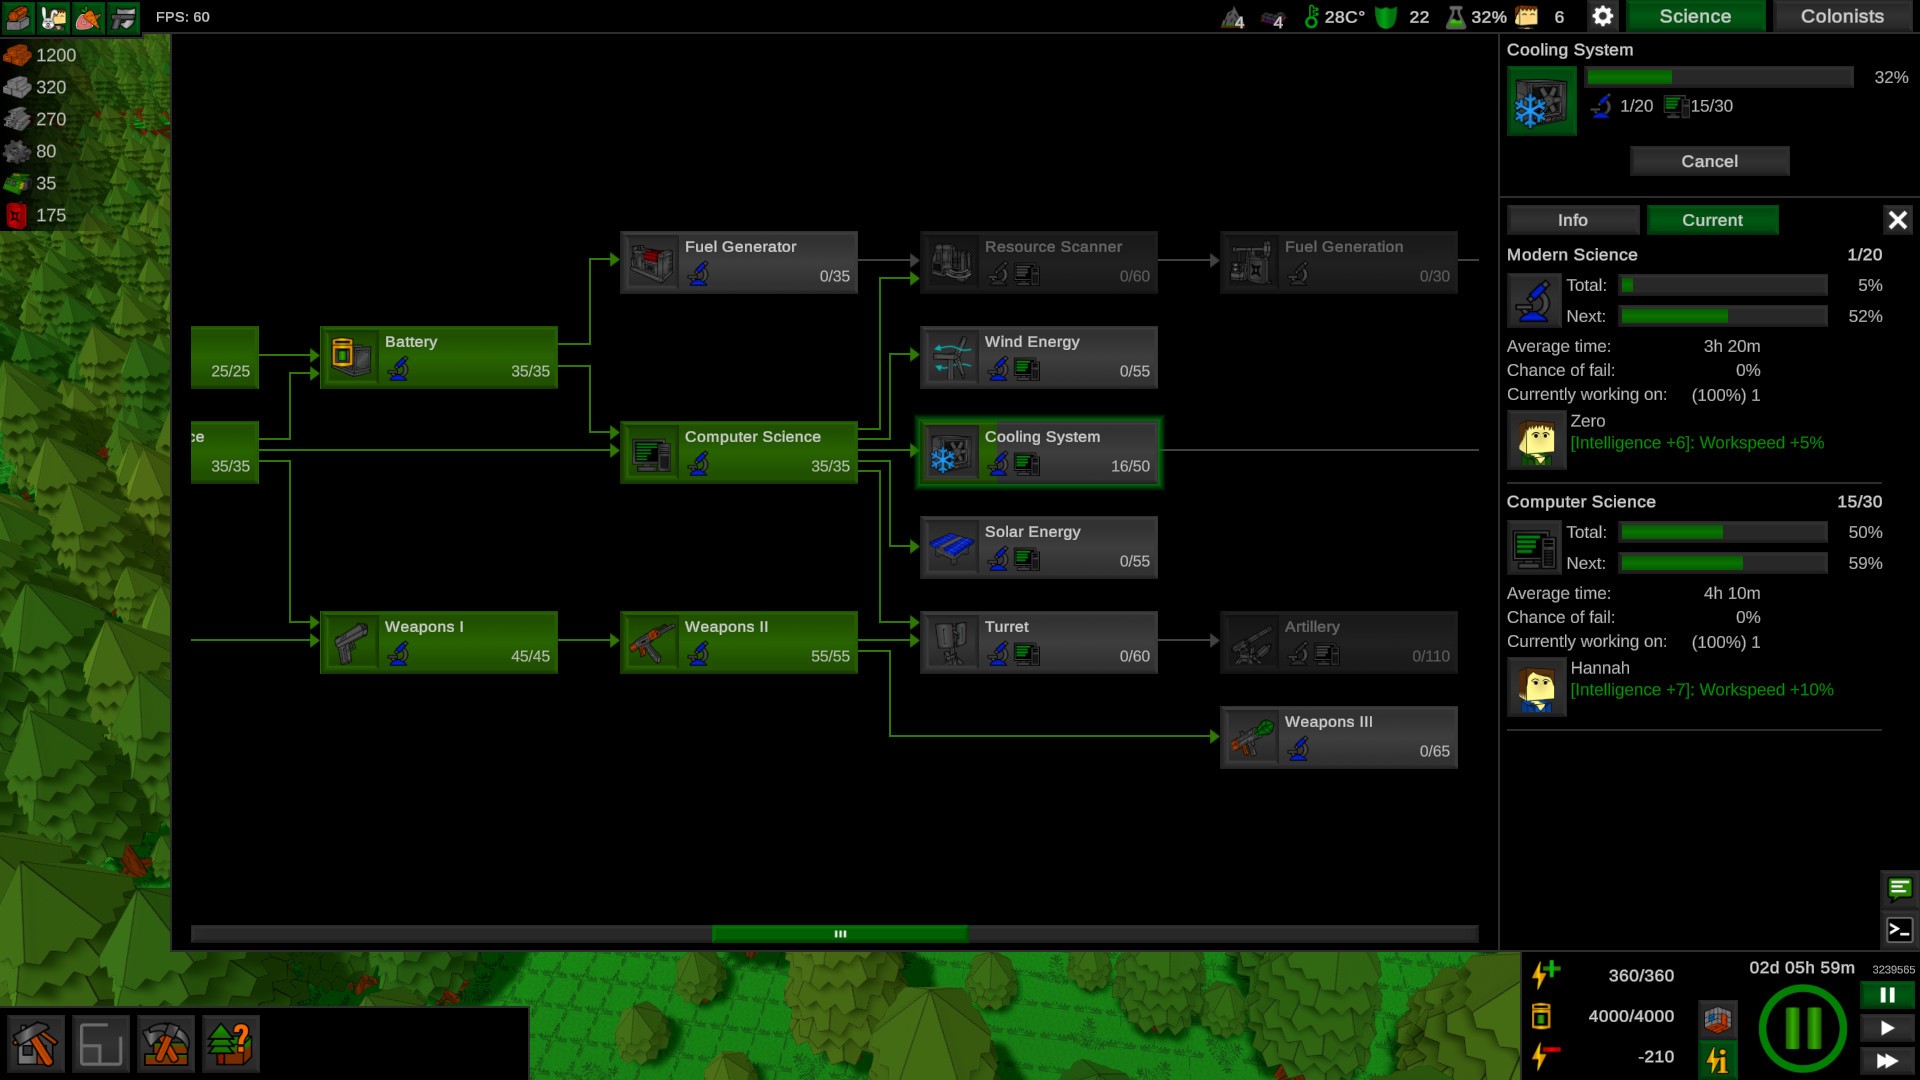The width and height of the screenshot is (1920, 1080).
Task: Open the chat message log icon
Action: coord(1899,888)
